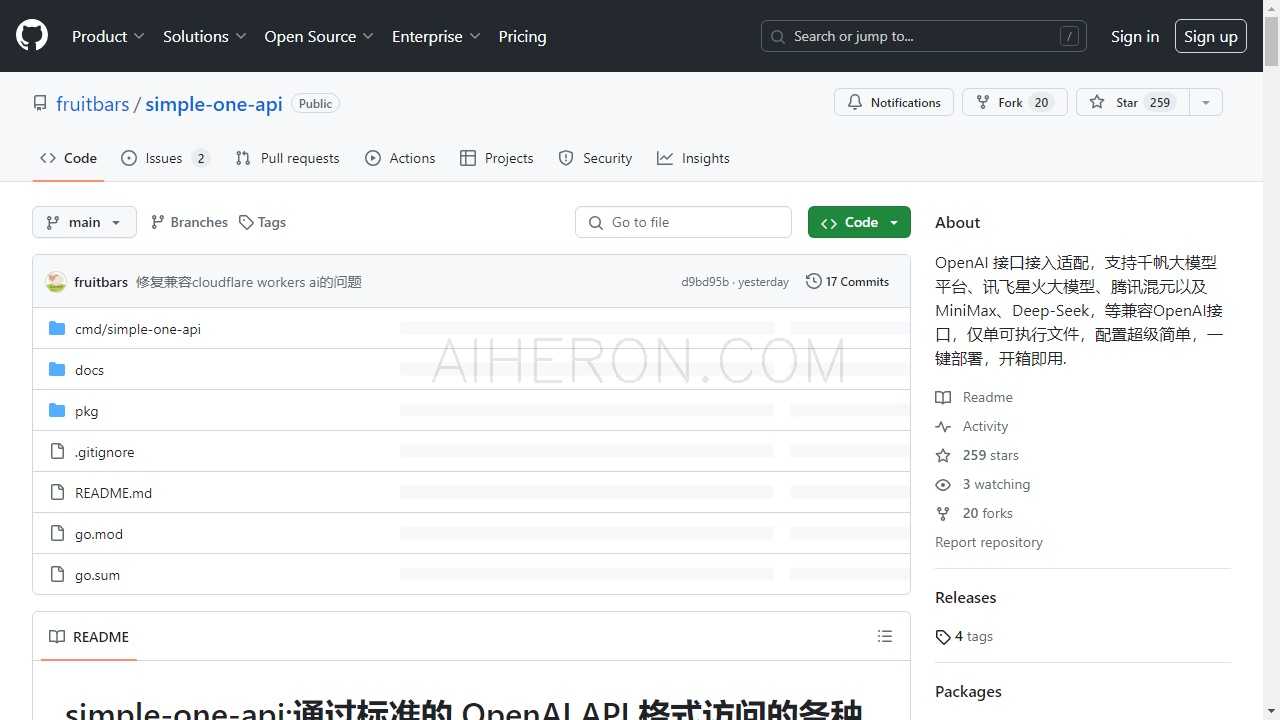This screenshot has width=1280, height=720.
Task: Open the green Code dropdown button
Action: (x=859, y=222)
